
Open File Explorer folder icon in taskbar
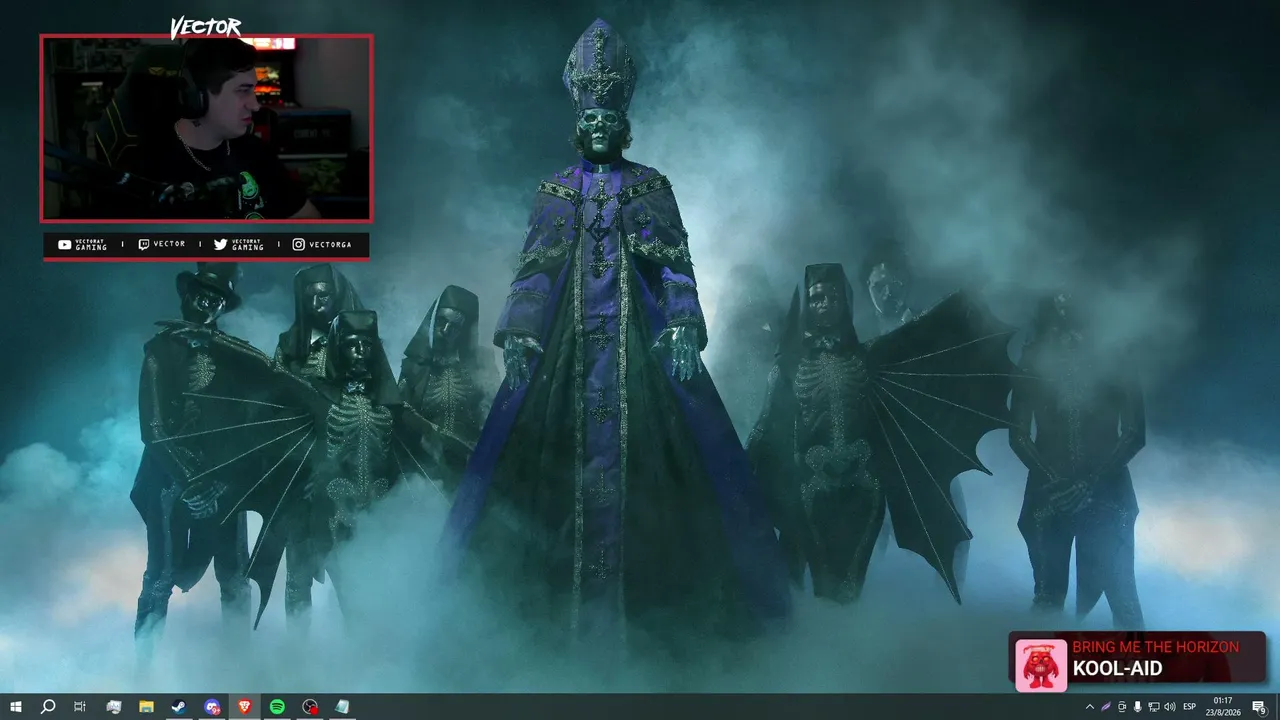(146, 707)
